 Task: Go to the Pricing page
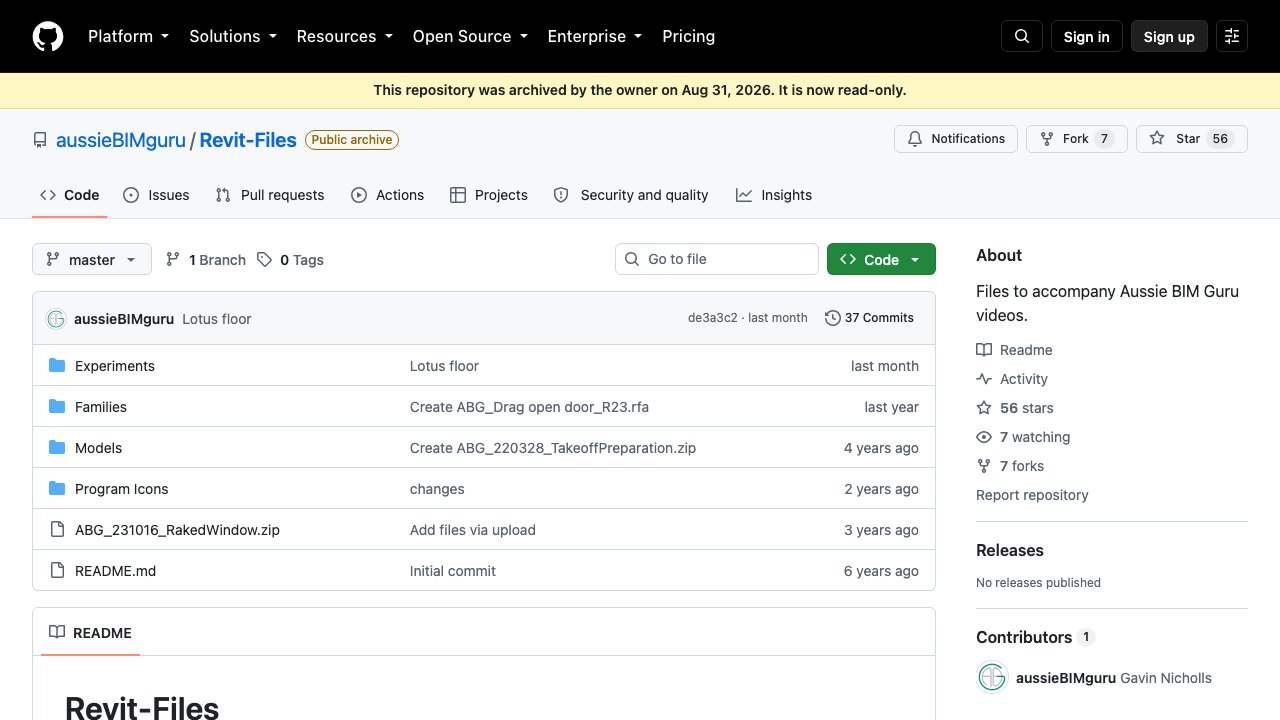click(689, 36)
